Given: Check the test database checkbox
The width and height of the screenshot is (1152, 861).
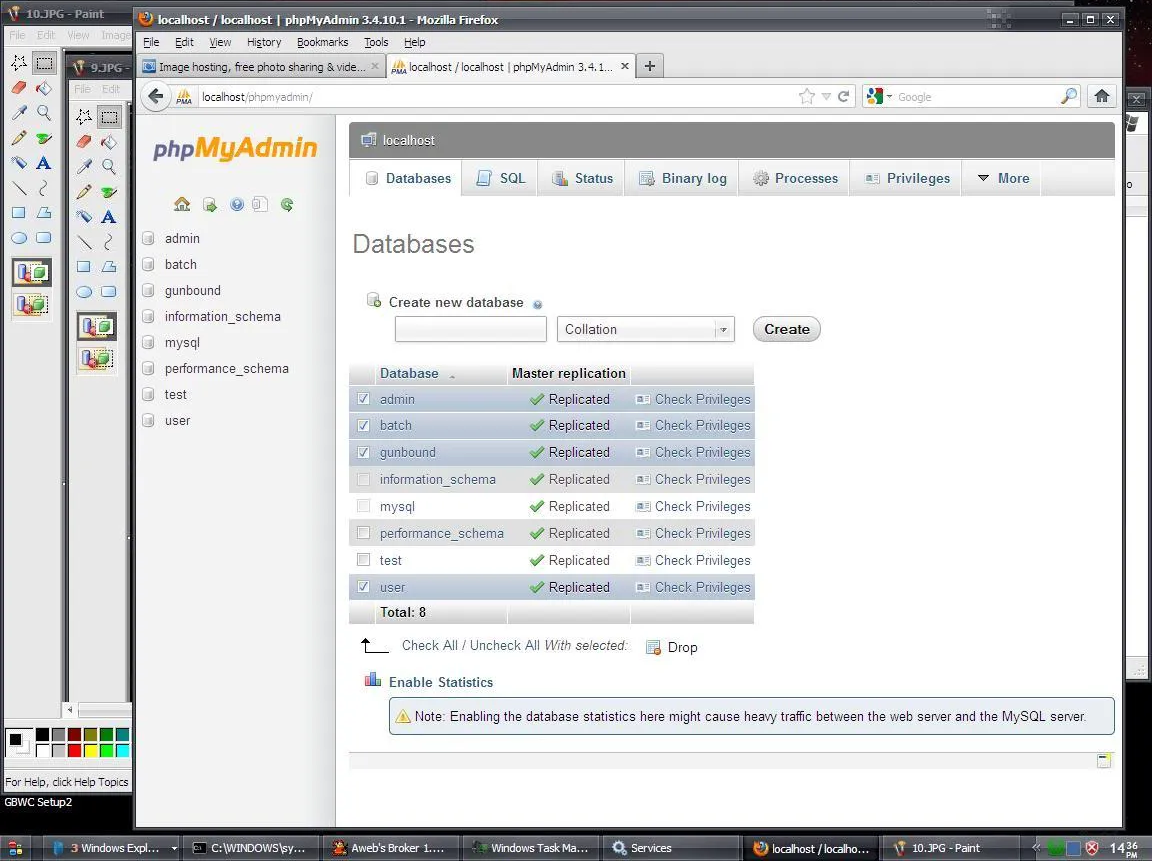Looking at the screenshot, I should 363,560.
